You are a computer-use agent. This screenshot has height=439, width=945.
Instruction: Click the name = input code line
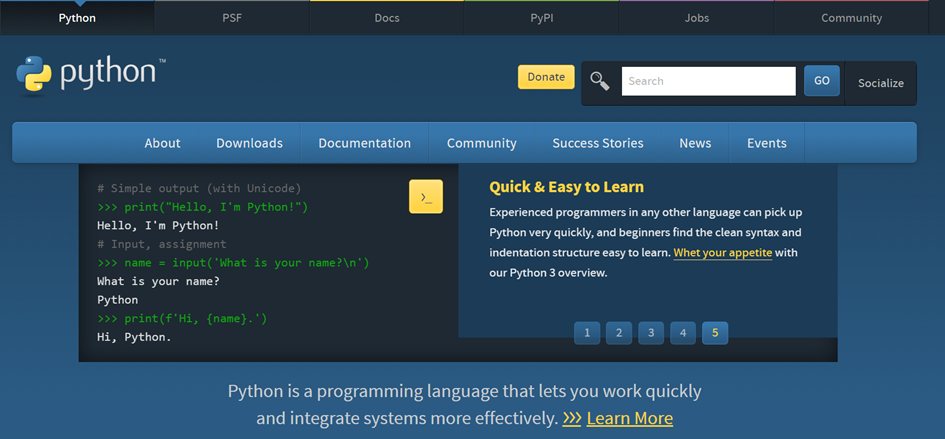click(233, 263)
